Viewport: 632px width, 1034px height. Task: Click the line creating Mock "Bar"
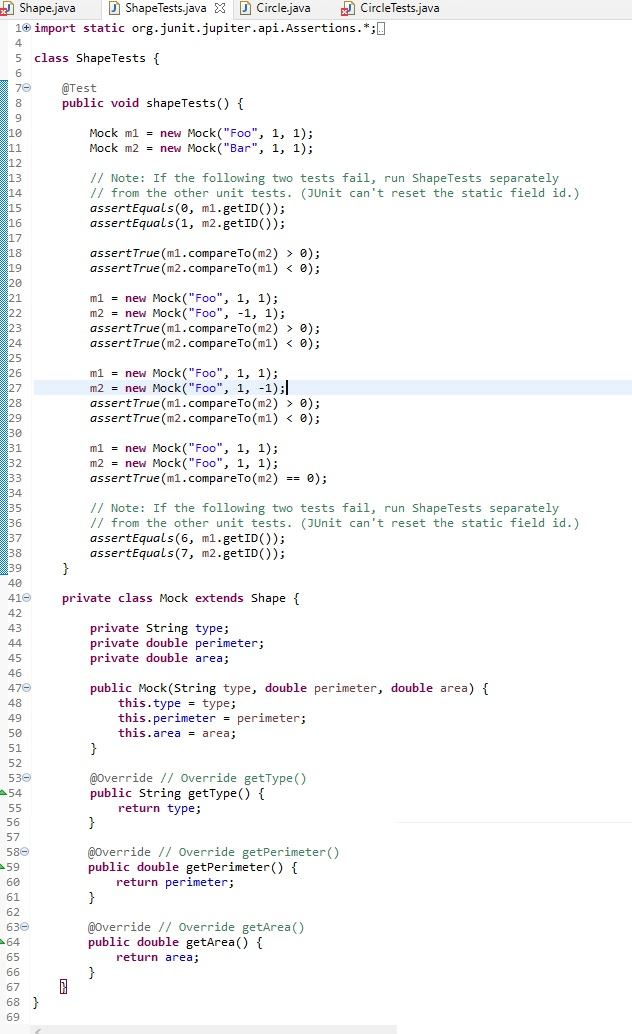pyautogui.click(x=201, y=148)
